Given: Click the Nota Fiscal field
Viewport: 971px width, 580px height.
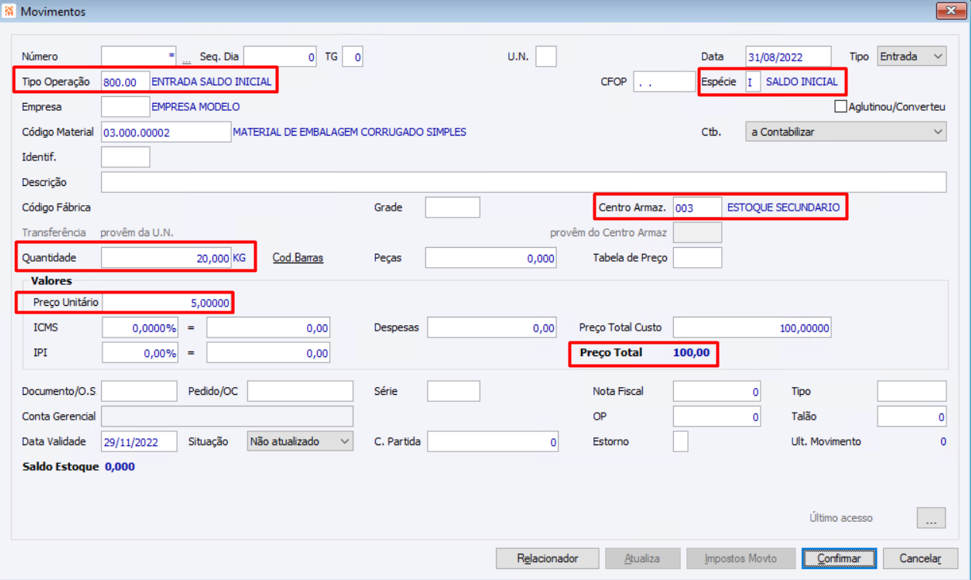Looking at the screenshot, I should pyautogui.click(x=716, y=391).
